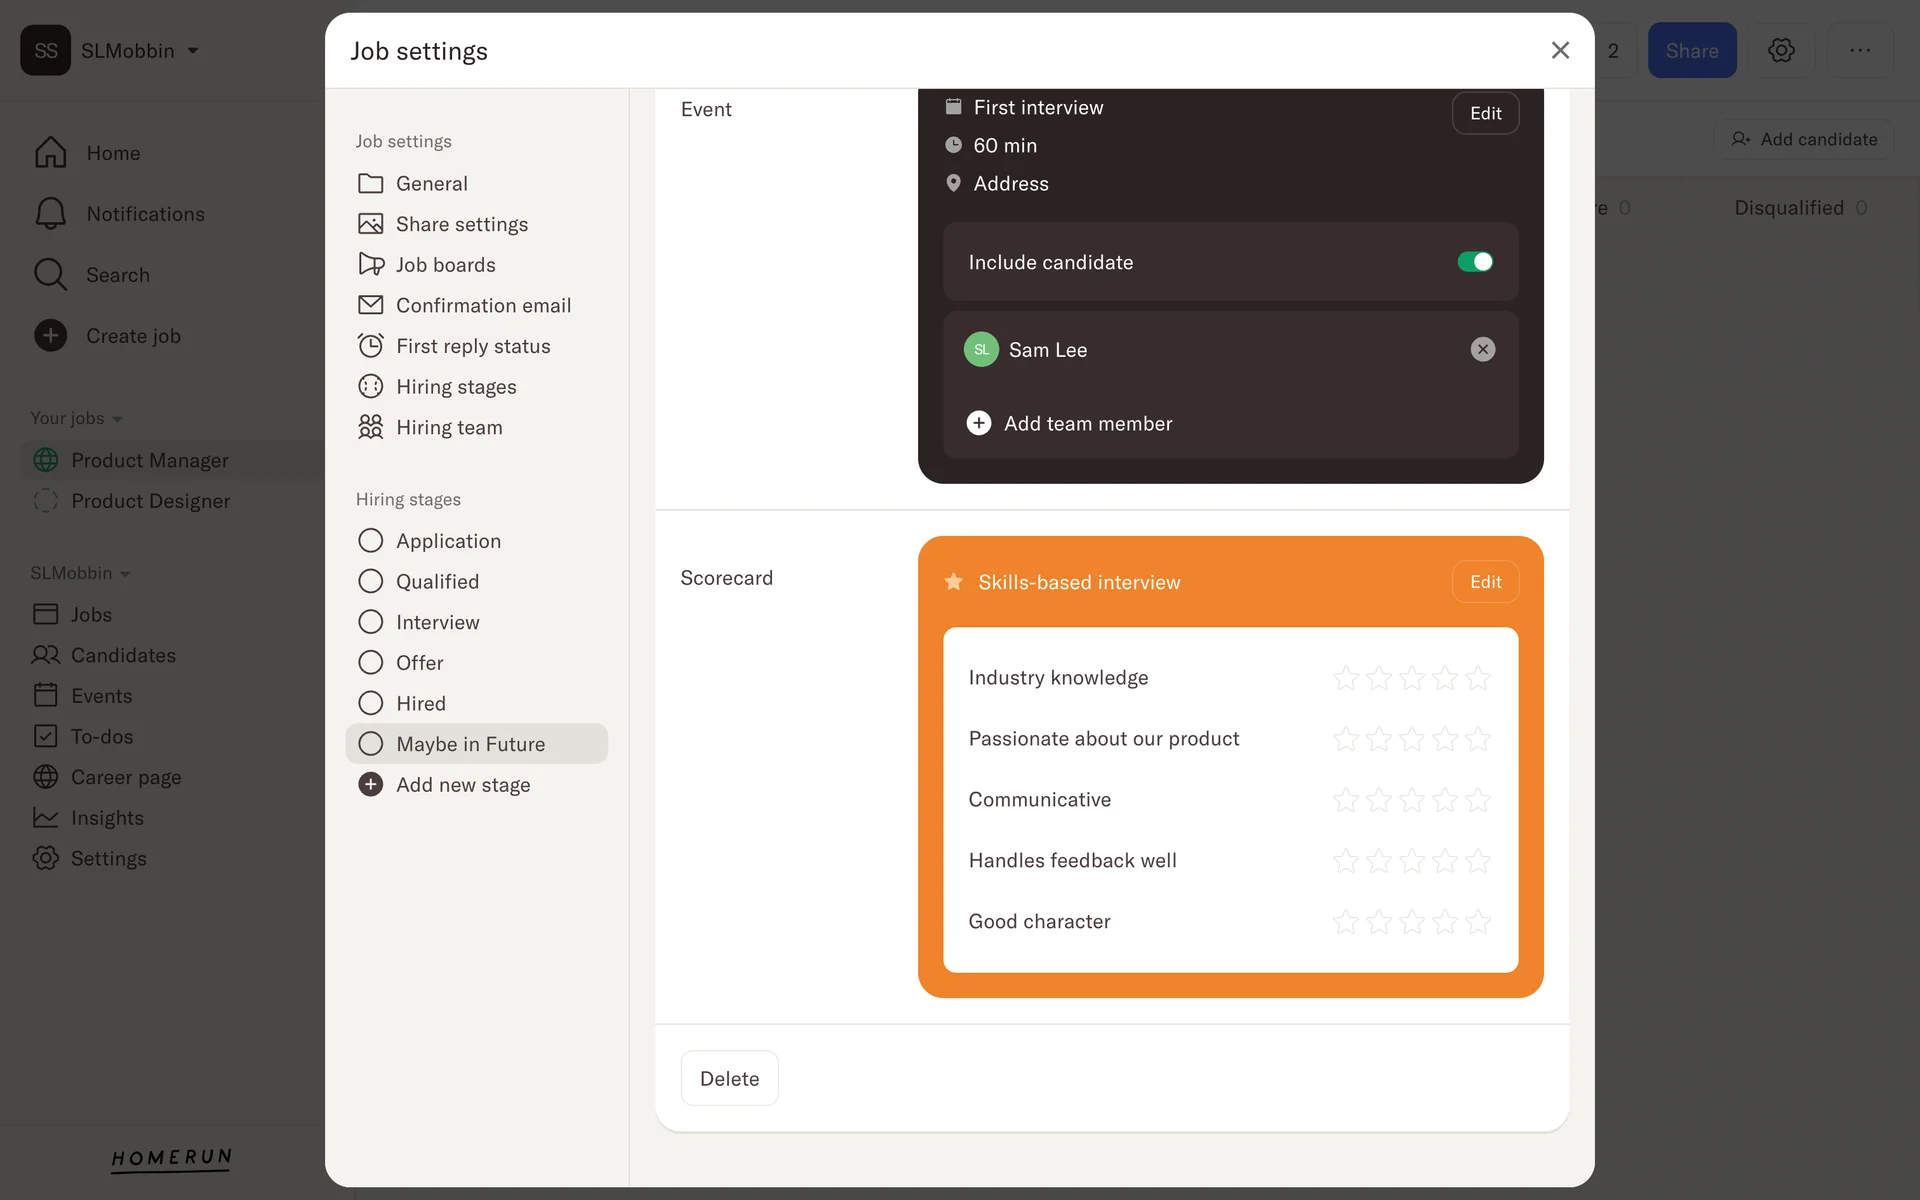Image resolution: width=1920 pixels, height=1200 pixels.
Task: Open the General settings menu item
Action: tap(431, 183)
